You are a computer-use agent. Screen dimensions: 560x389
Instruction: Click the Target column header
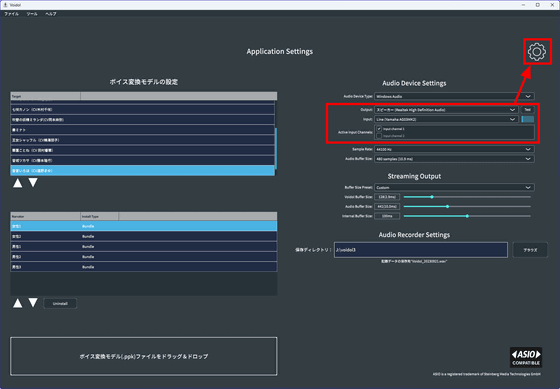45,96
